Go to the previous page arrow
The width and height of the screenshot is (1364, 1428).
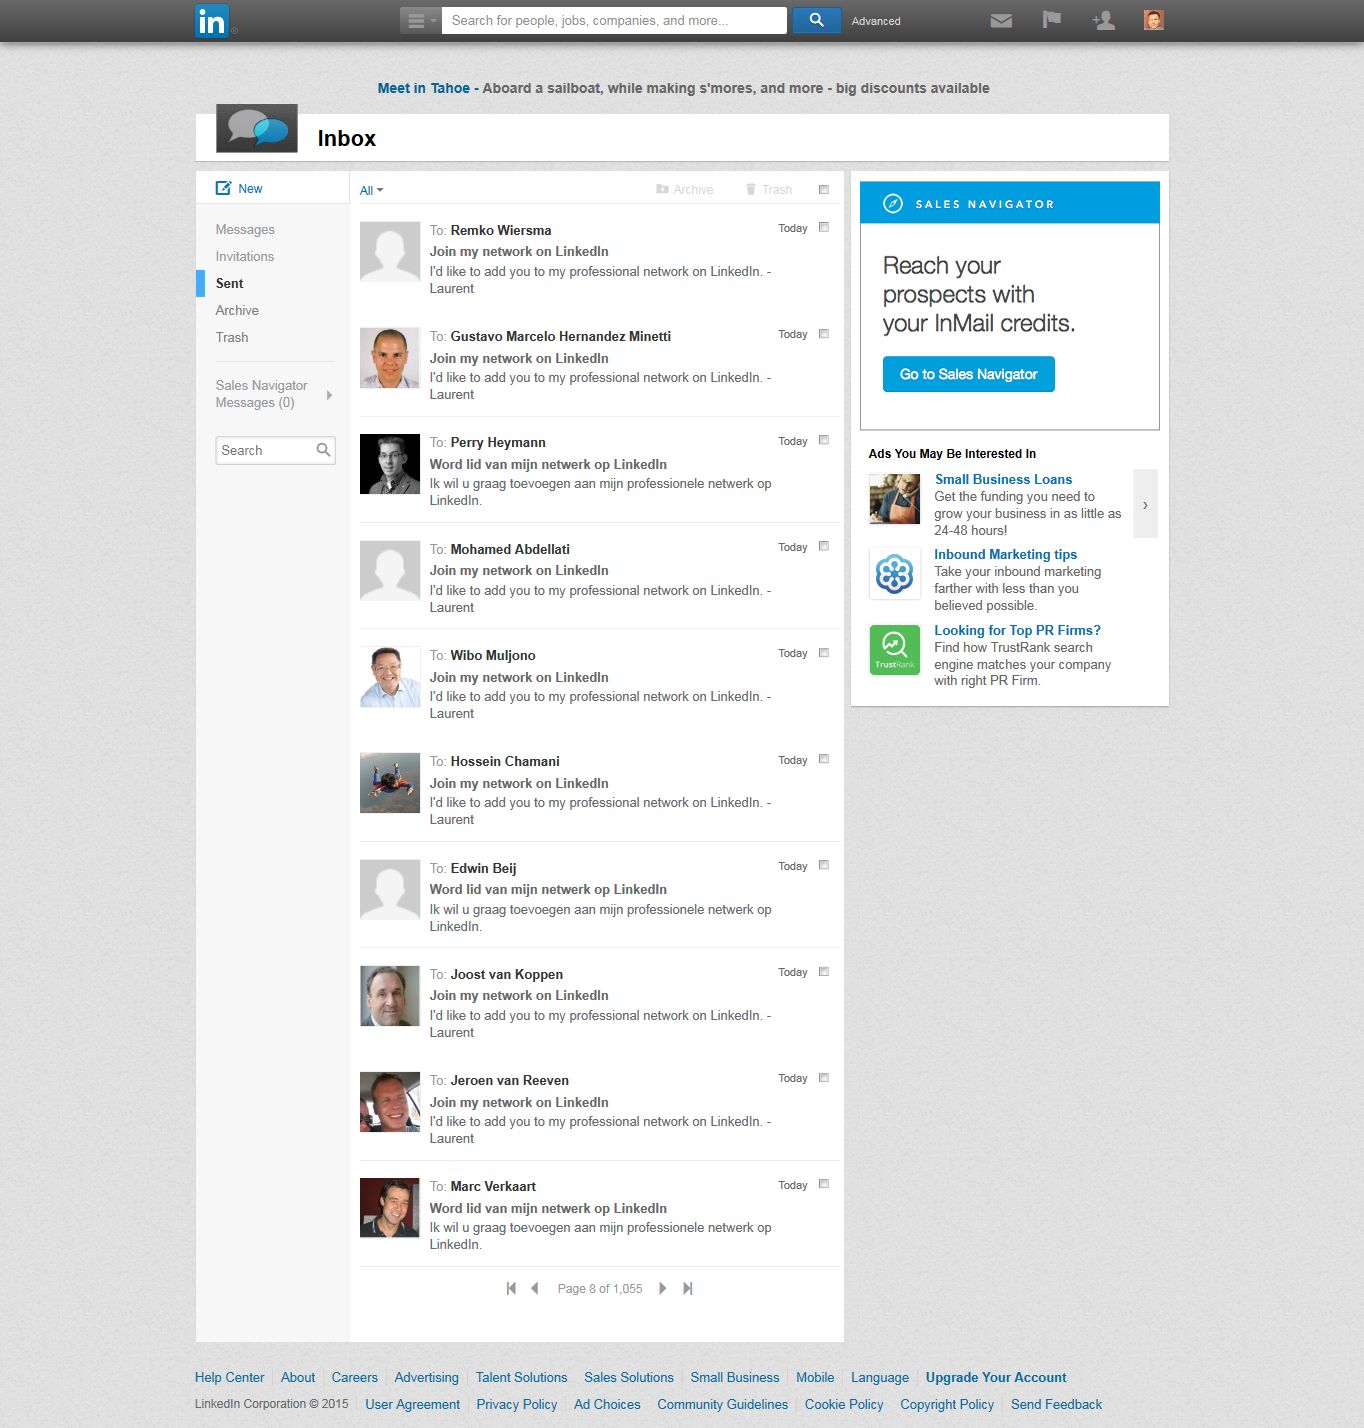pyautogui.click(x=535, y=1289)
